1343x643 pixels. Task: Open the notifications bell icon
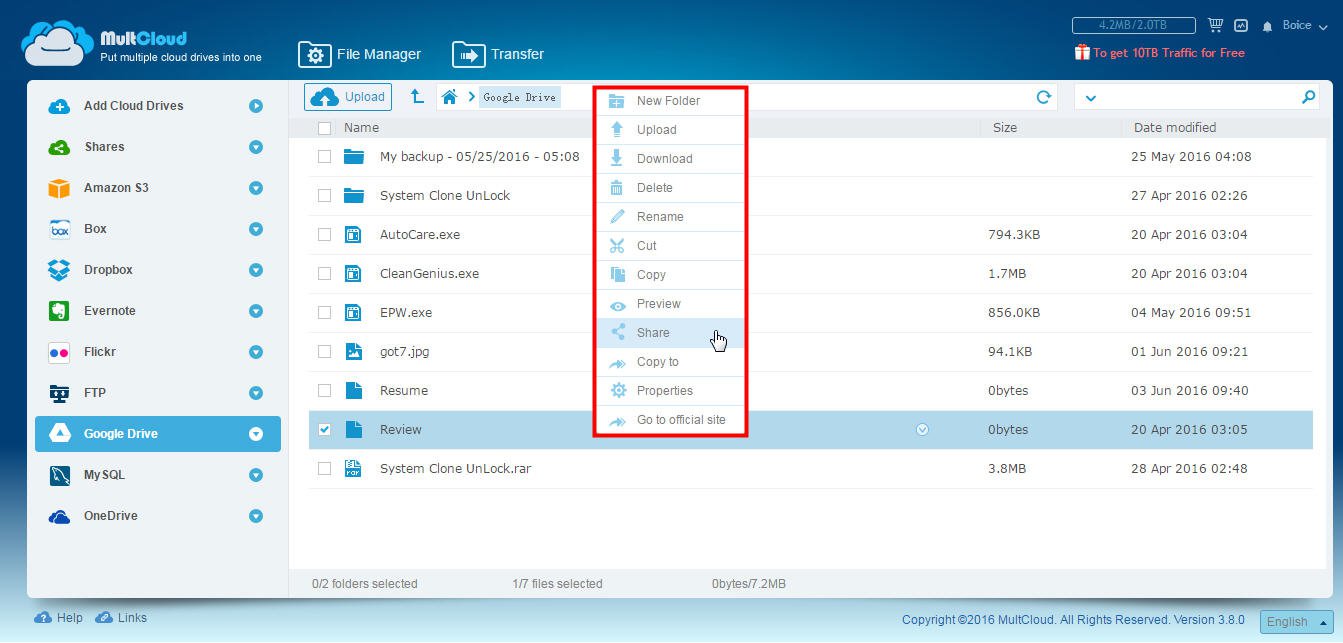click(x=1267, y=26)
